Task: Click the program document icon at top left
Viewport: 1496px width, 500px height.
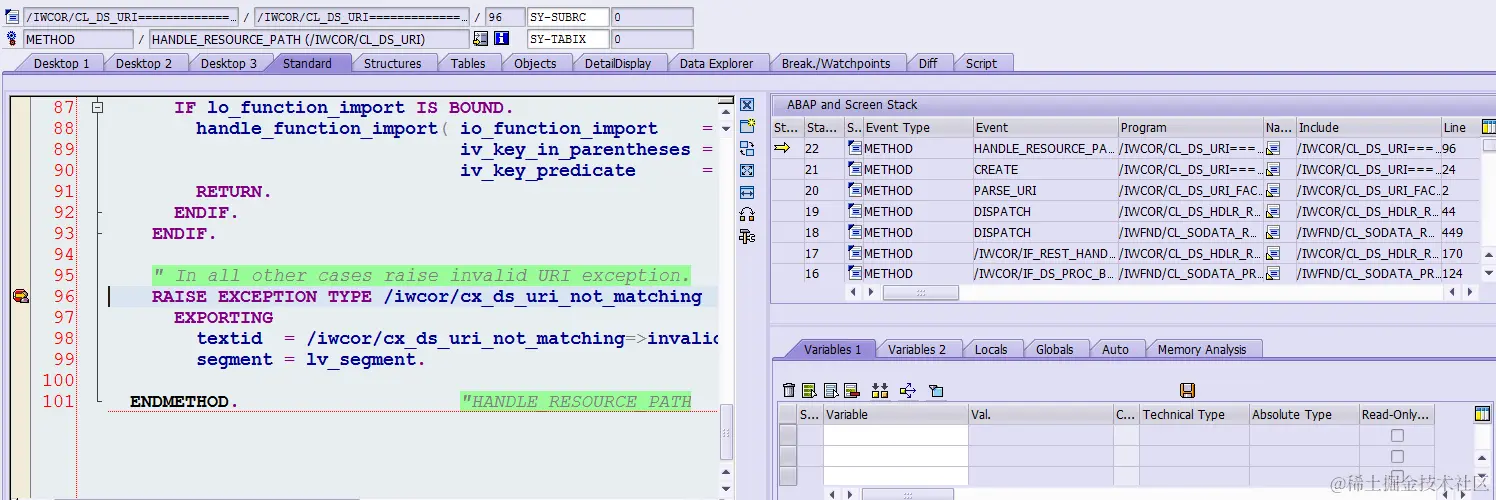Action: (x=11, y=16)
